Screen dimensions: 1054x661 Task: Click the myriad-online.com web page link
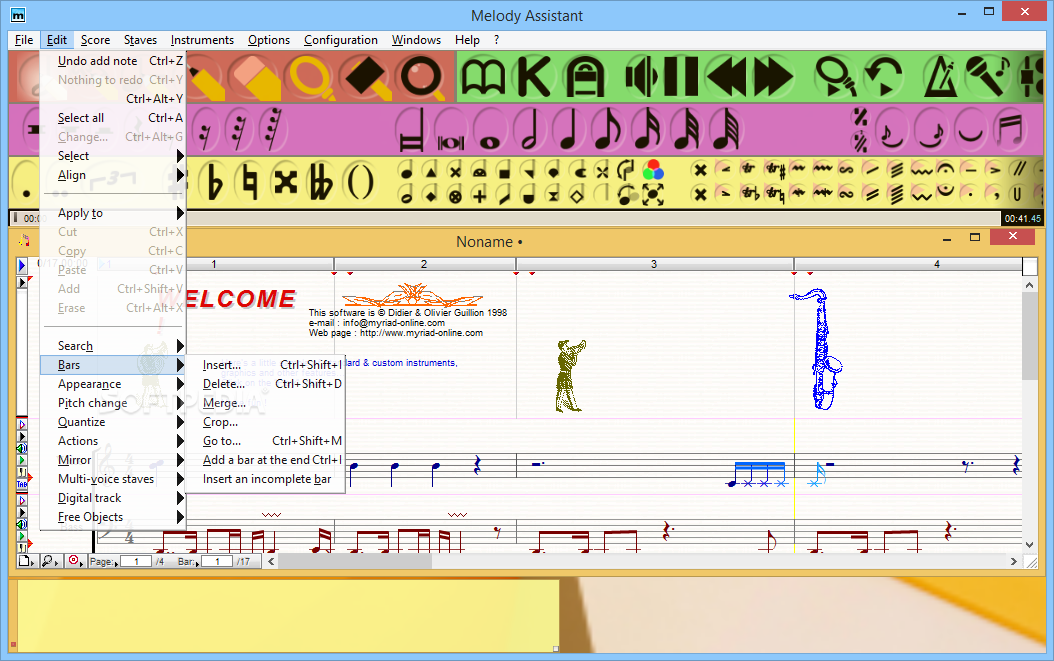click(421, 333)
